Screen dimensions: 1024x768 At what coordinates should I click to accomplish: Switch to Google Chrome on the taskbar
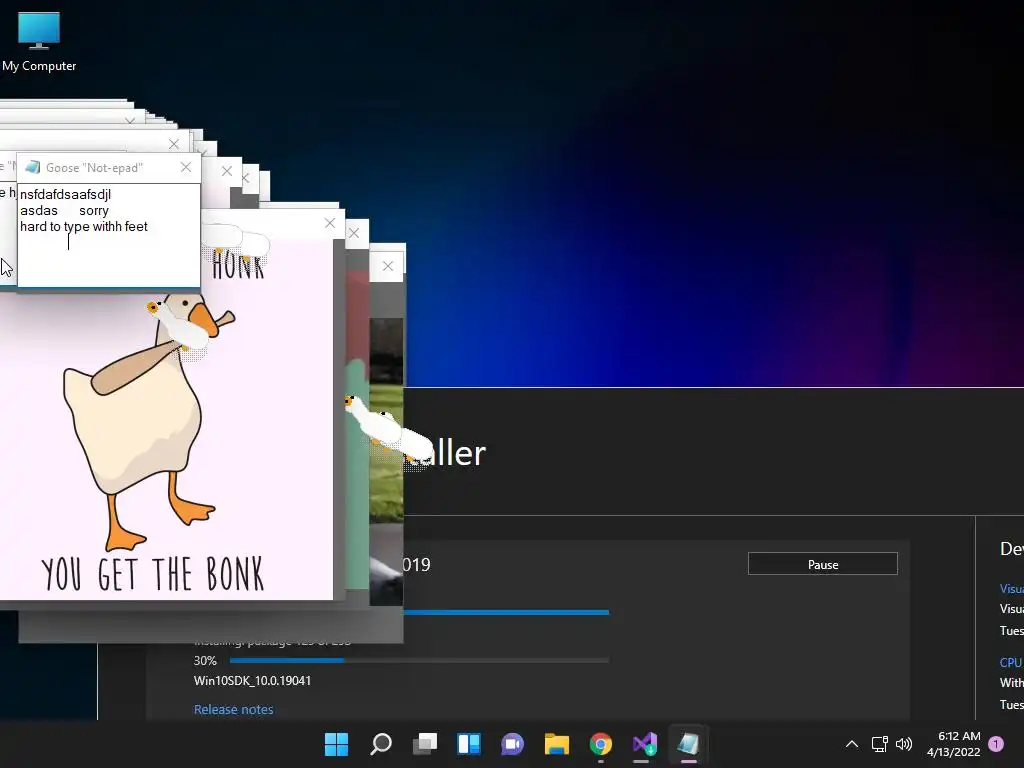(601, 744)
